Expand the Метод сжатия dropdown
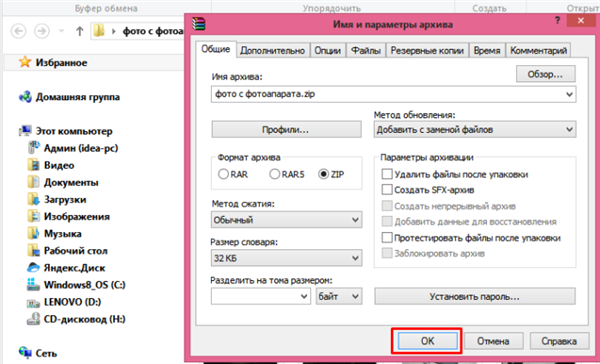This screenshot has width=600, height=364. (x=286, y=220)
